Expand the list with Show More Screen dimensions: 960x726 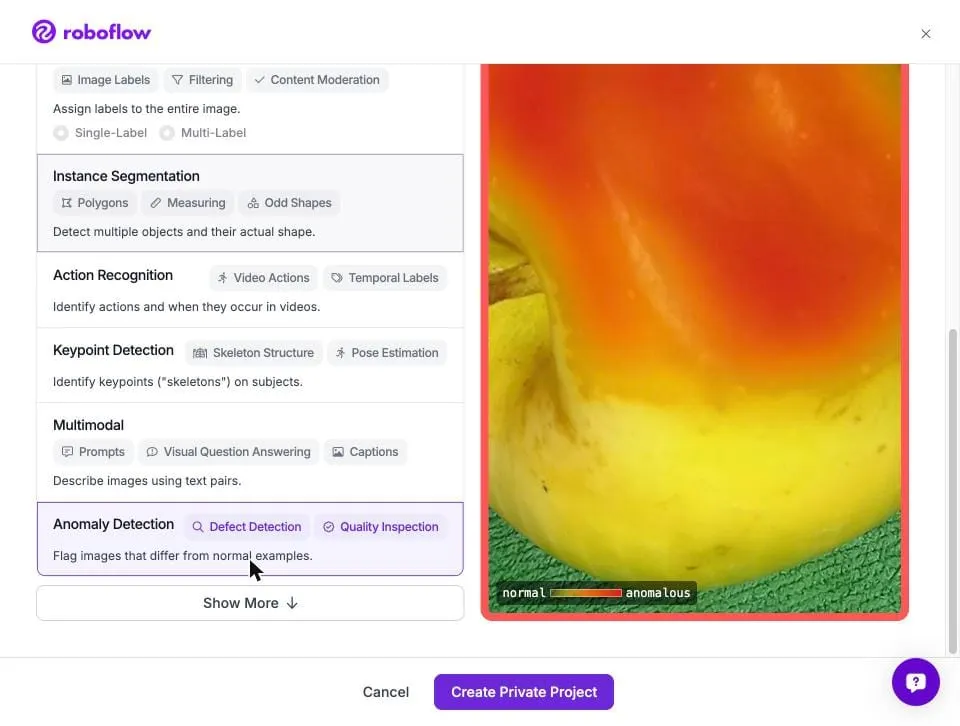pos(250,604)
